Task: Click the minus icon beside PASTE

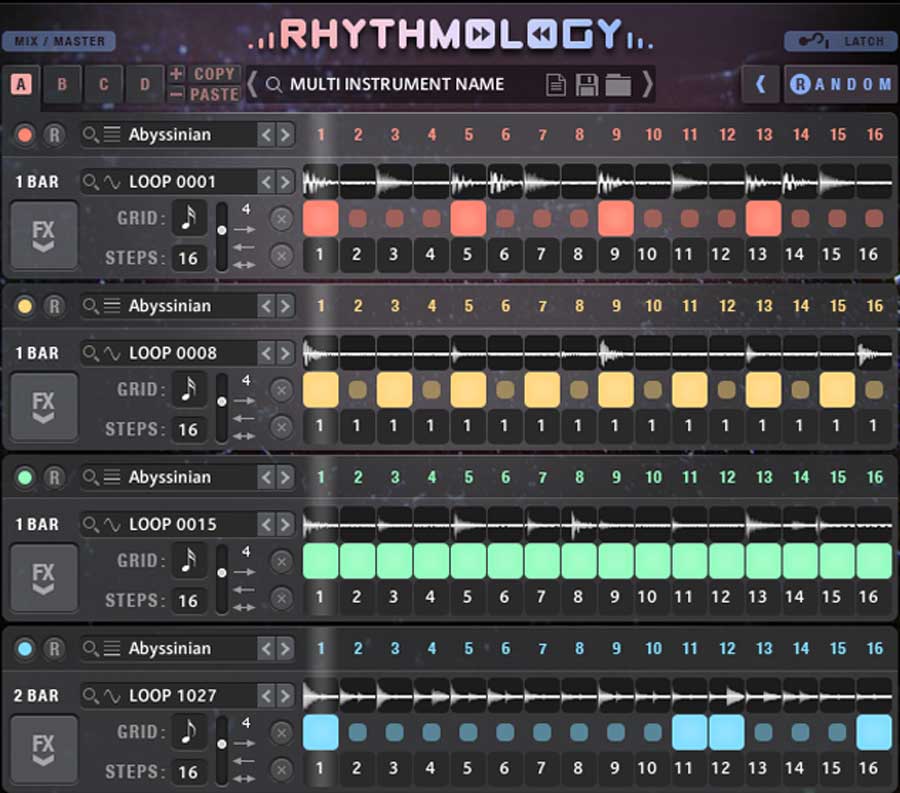Action: (176, 94)
